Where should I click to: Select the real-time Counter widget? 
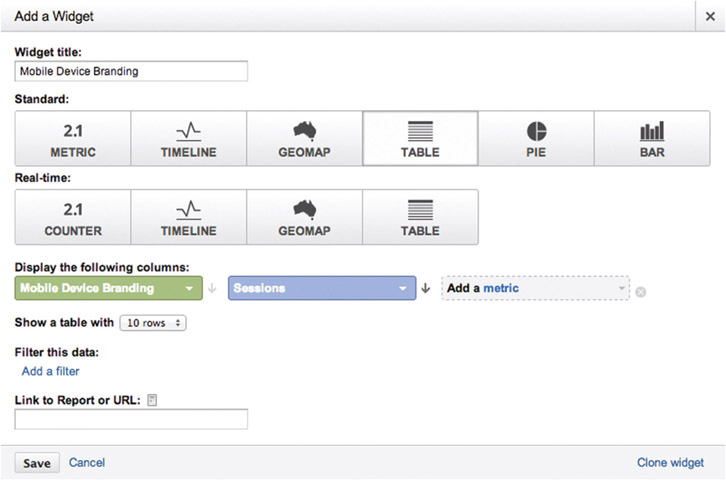(x=73, y=216)
